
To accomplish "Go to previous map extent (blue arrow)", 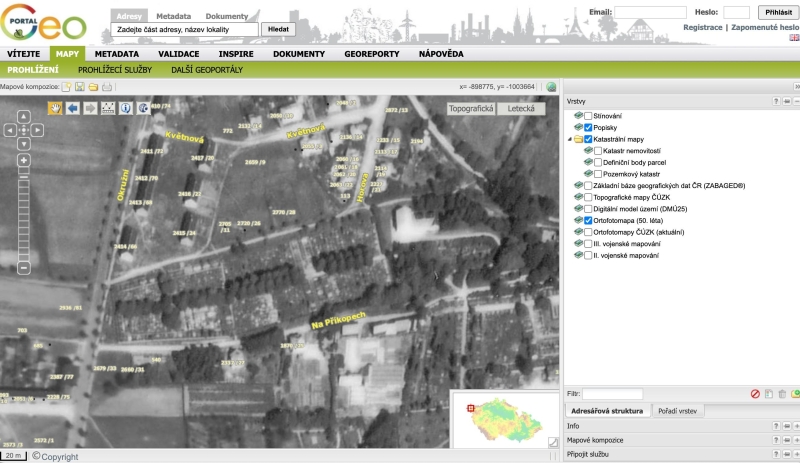I will [73, 108].
